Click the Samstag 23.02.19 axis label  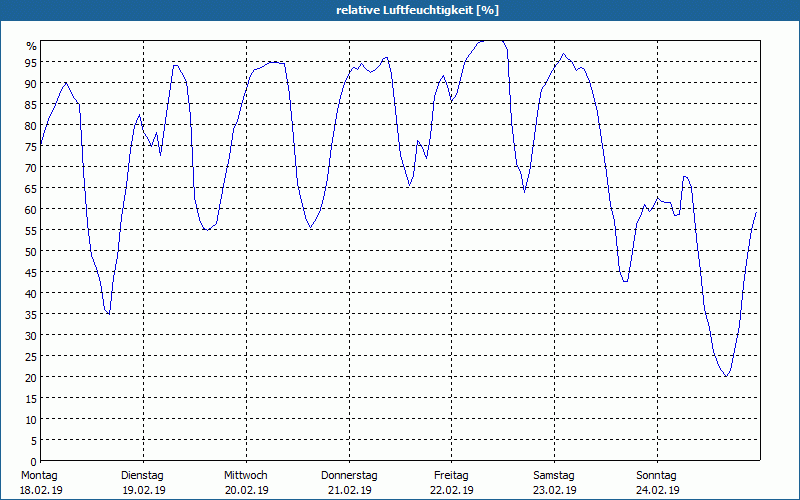tap(555, 483)
